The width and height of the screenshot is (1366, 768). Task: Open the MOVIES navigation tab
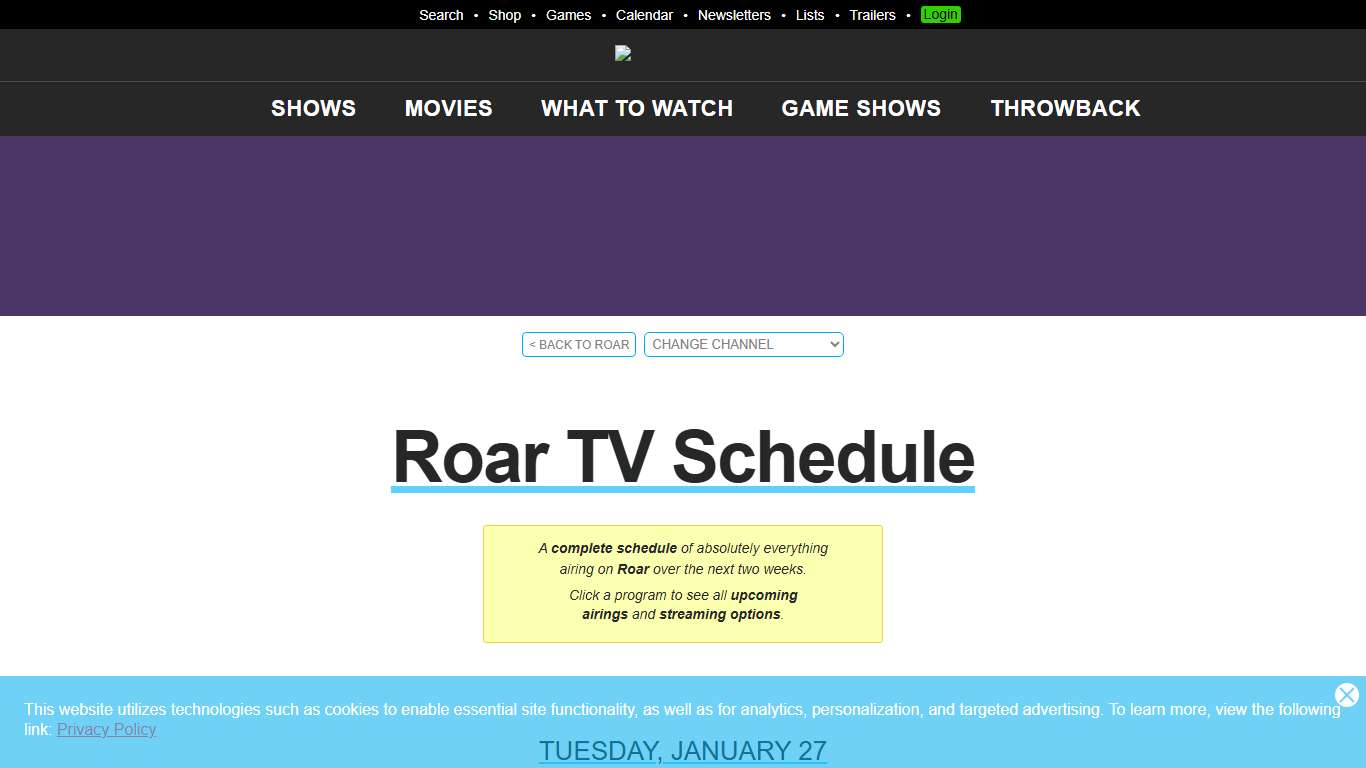(448, 108)
